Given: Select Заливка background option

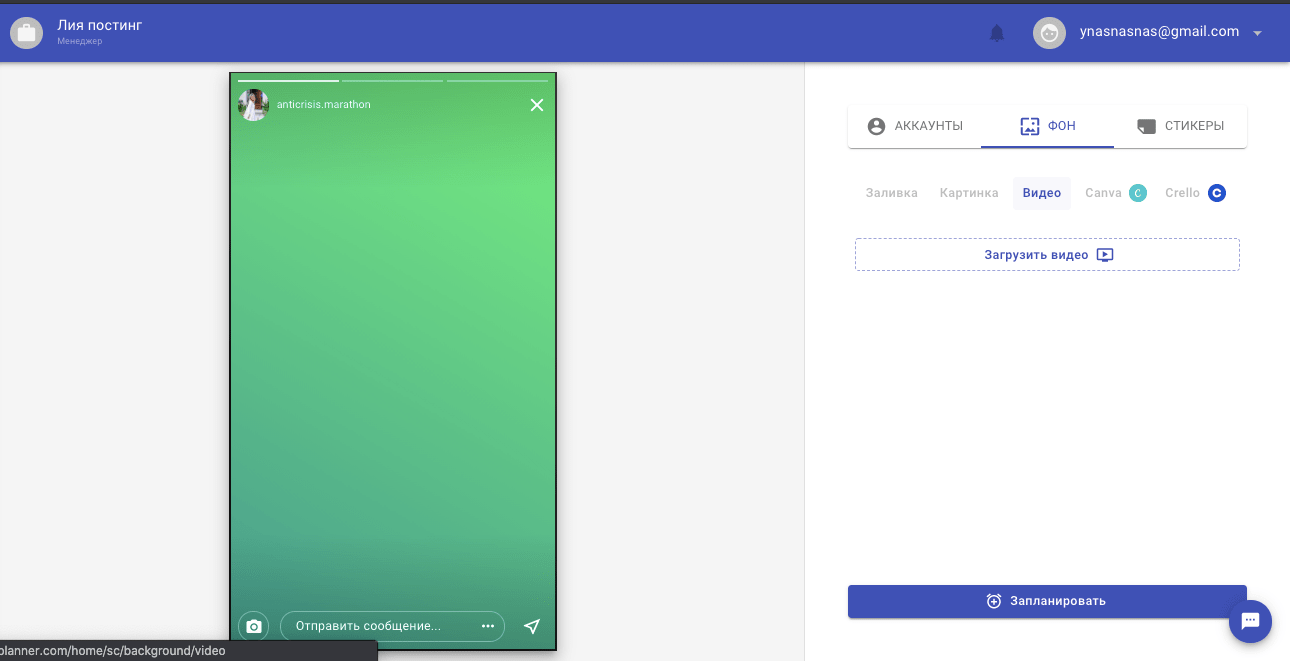Looking at the screenshot, I should [x=891, y=193].
